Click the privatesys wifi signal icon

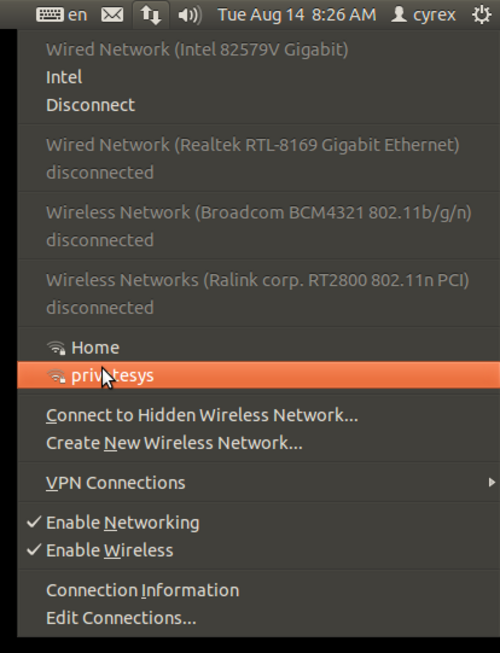tap(56, 376)
